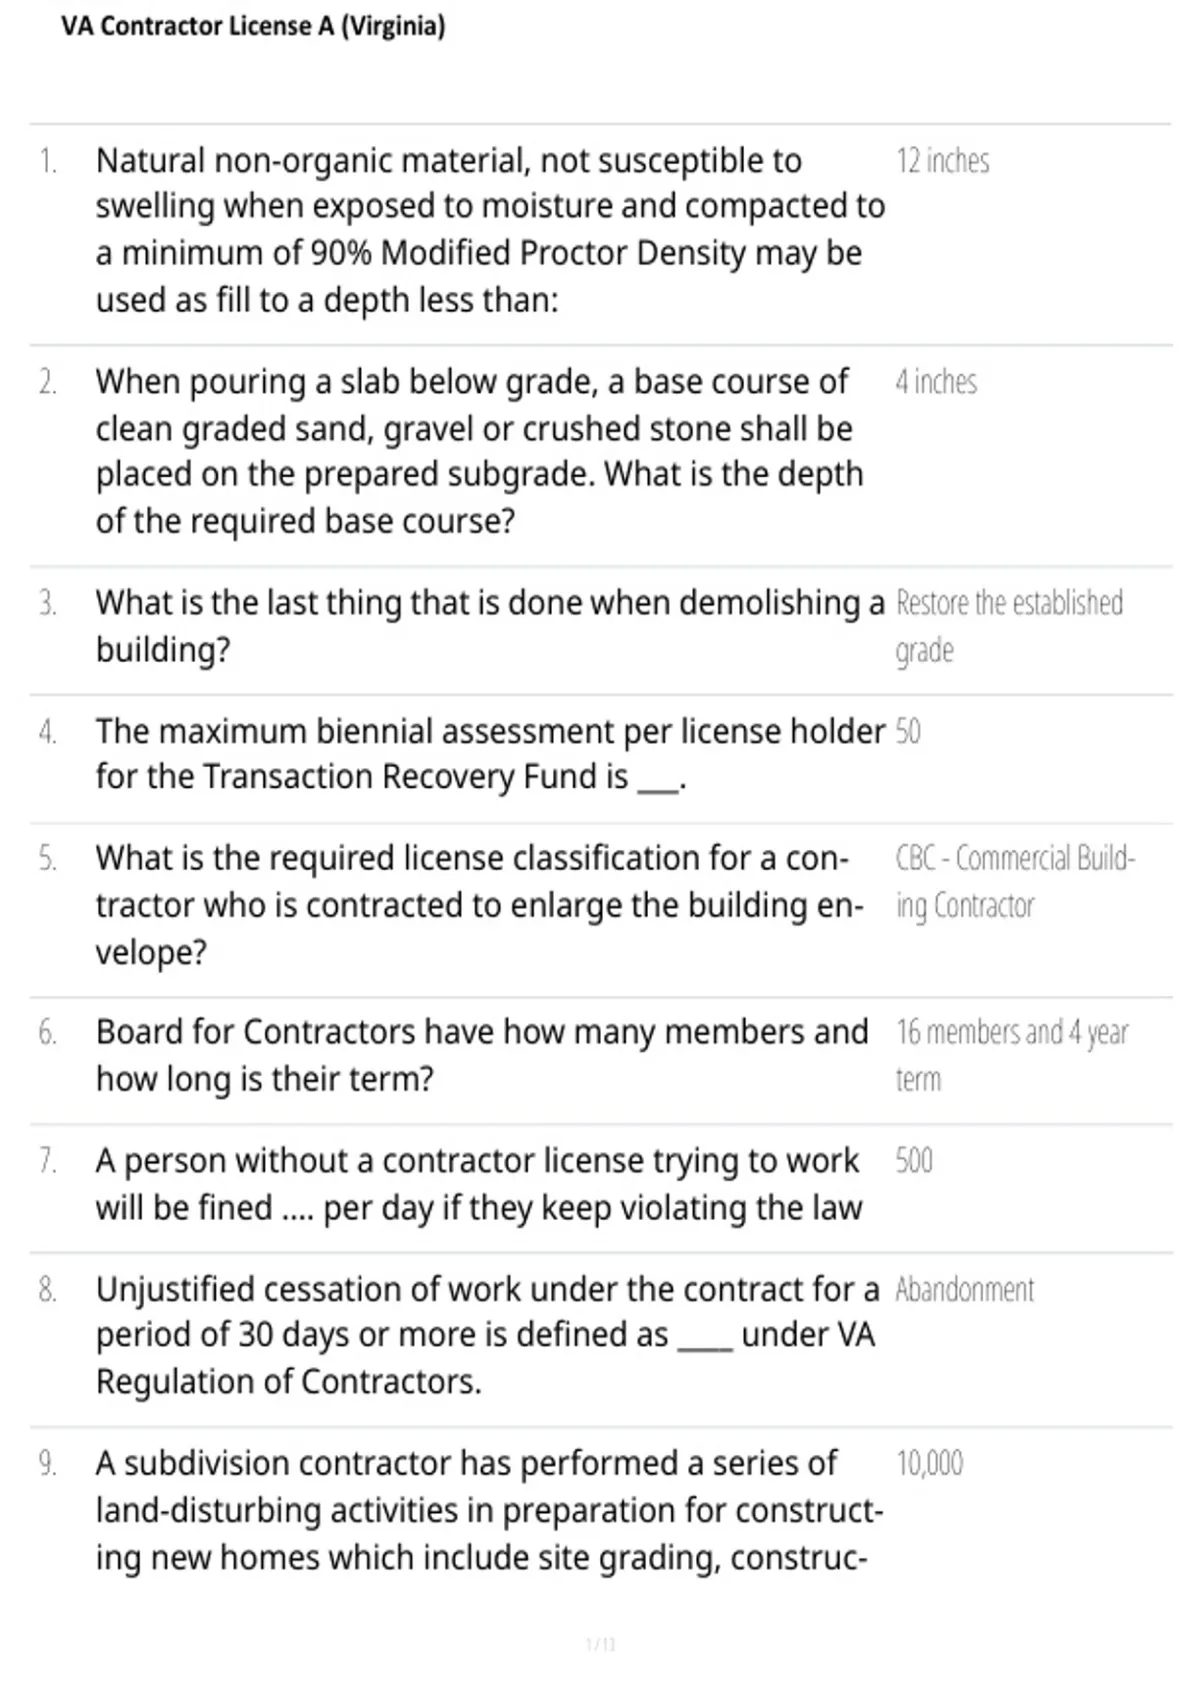Click the answer '10,000'
Viewport: 1200px width, 1700px height.
tap(929, 1464)
